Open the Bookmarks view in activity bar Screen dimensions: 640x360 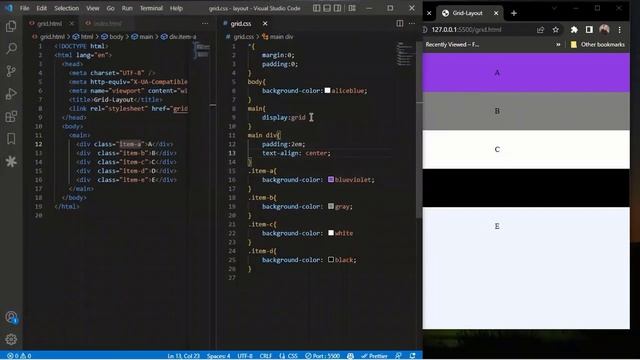coord(11,139)
